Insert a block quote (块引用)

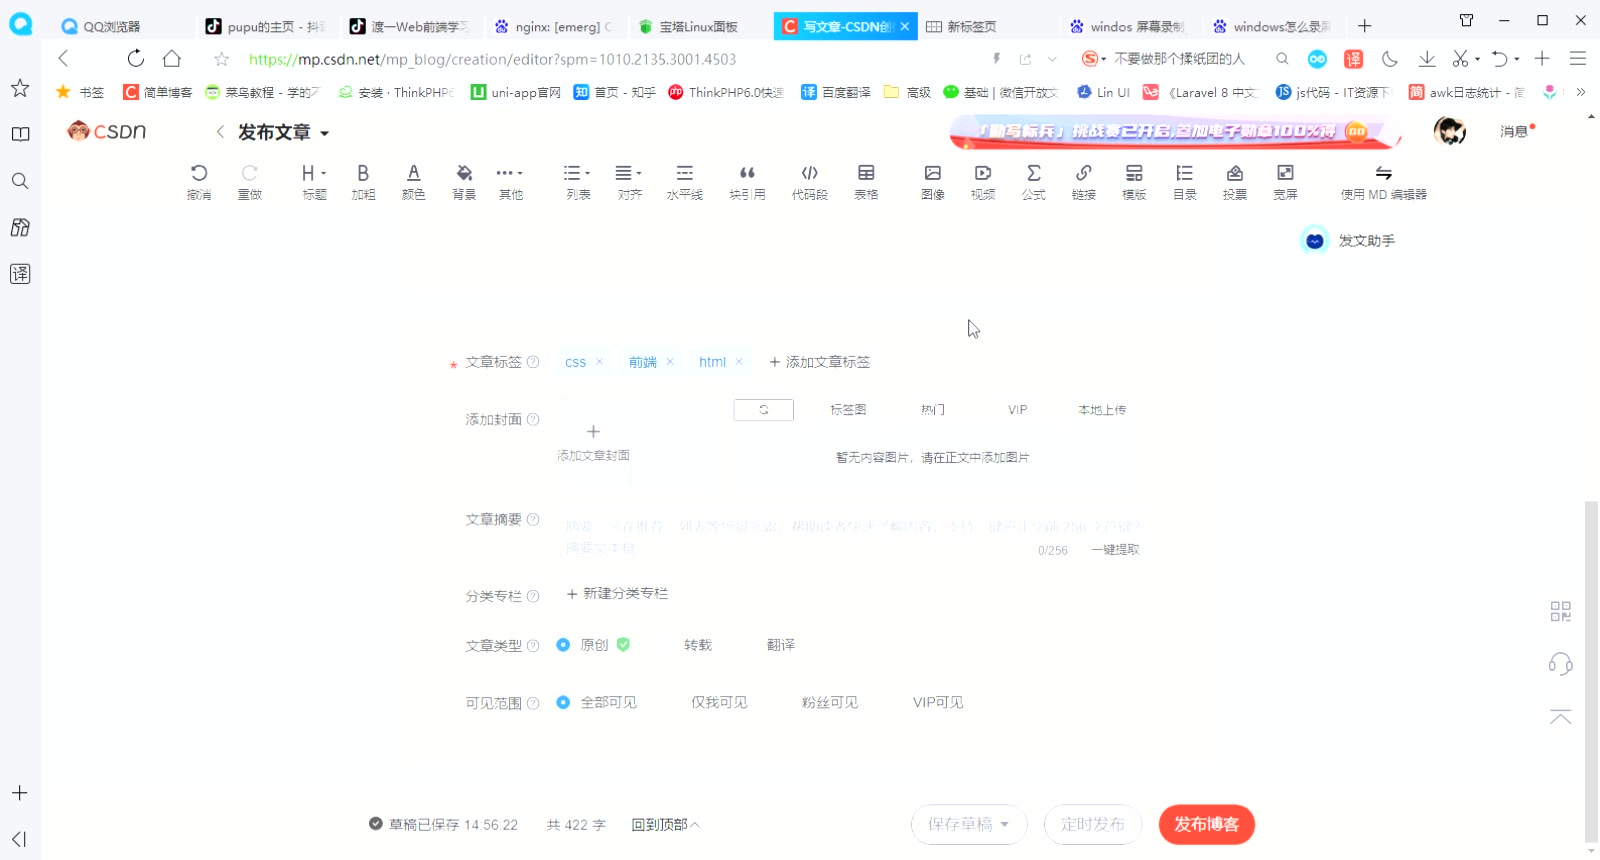[x=747, y=181]
